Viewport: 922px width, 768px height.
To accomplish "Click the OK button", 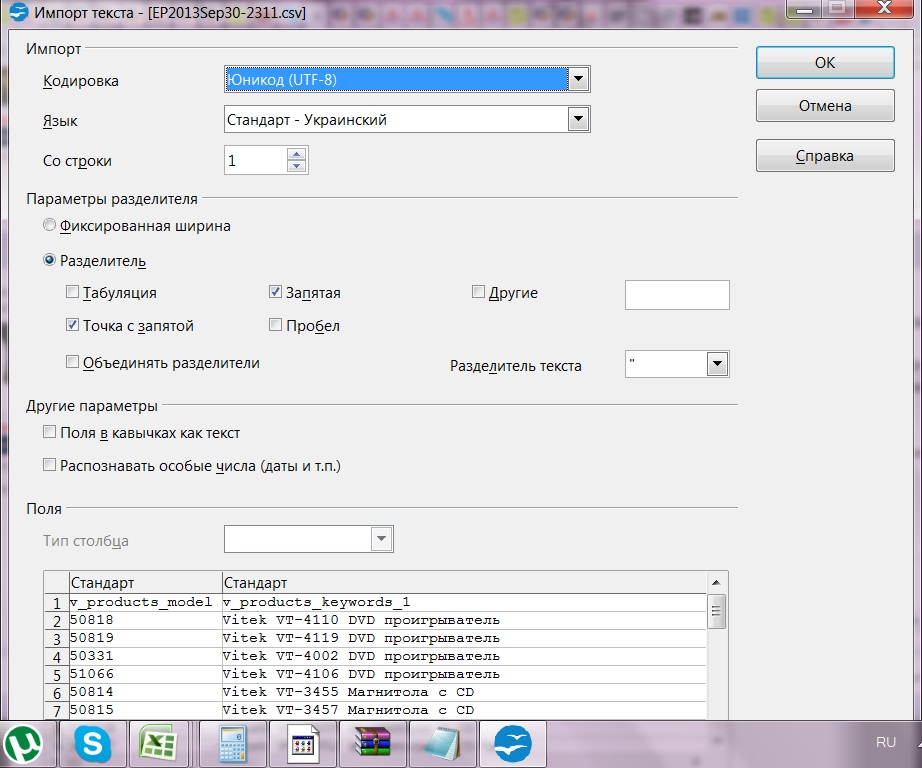I will click(x=825, y=62).
